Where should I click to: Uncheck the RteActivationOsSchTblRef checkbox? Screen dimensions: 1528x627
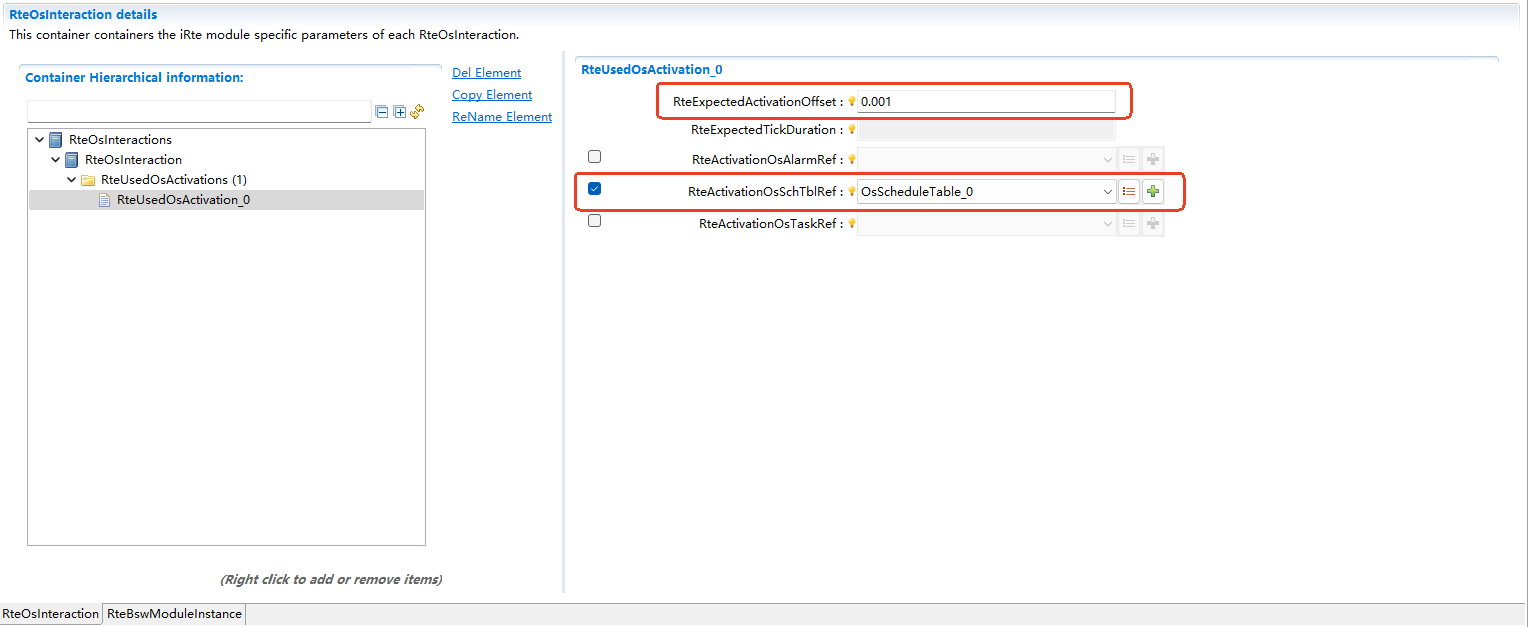[x=595, y=189]
